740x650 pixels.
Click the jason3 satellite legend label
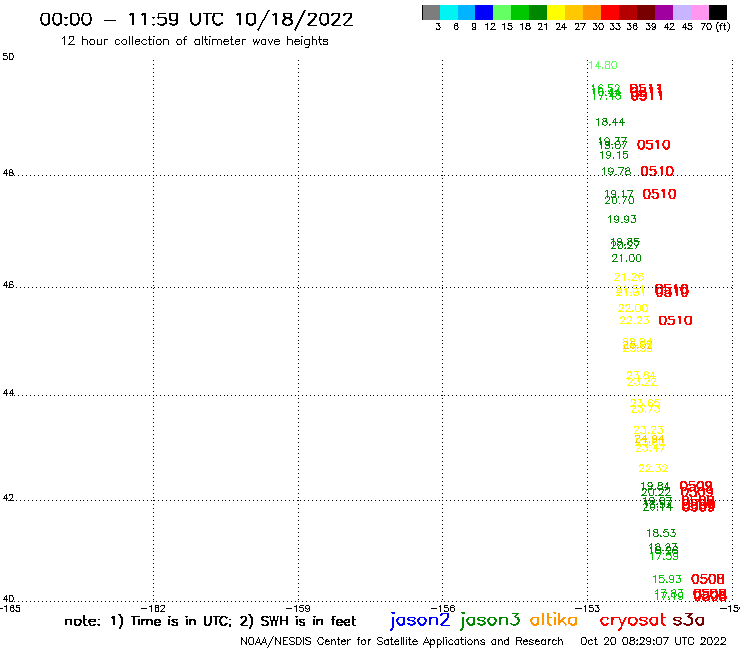click(490, 620)
